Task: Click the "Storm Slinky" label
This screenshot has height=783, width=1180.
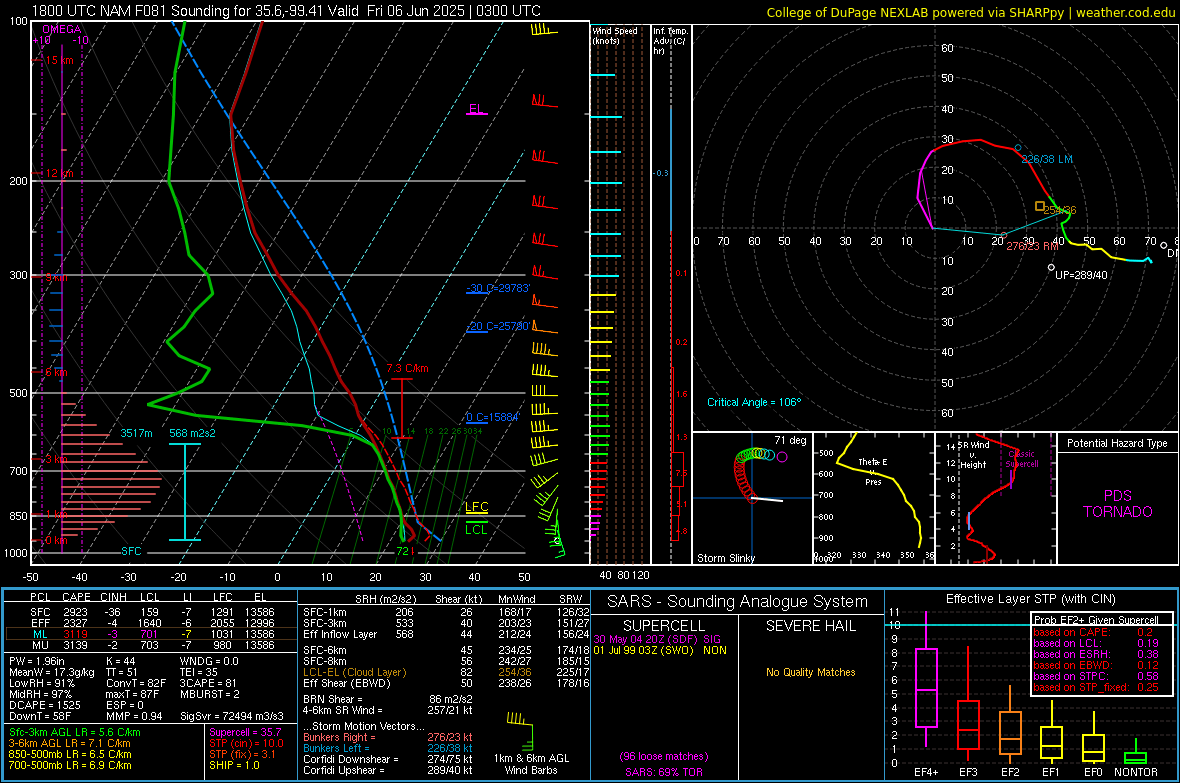Action: tap(725, 558)
